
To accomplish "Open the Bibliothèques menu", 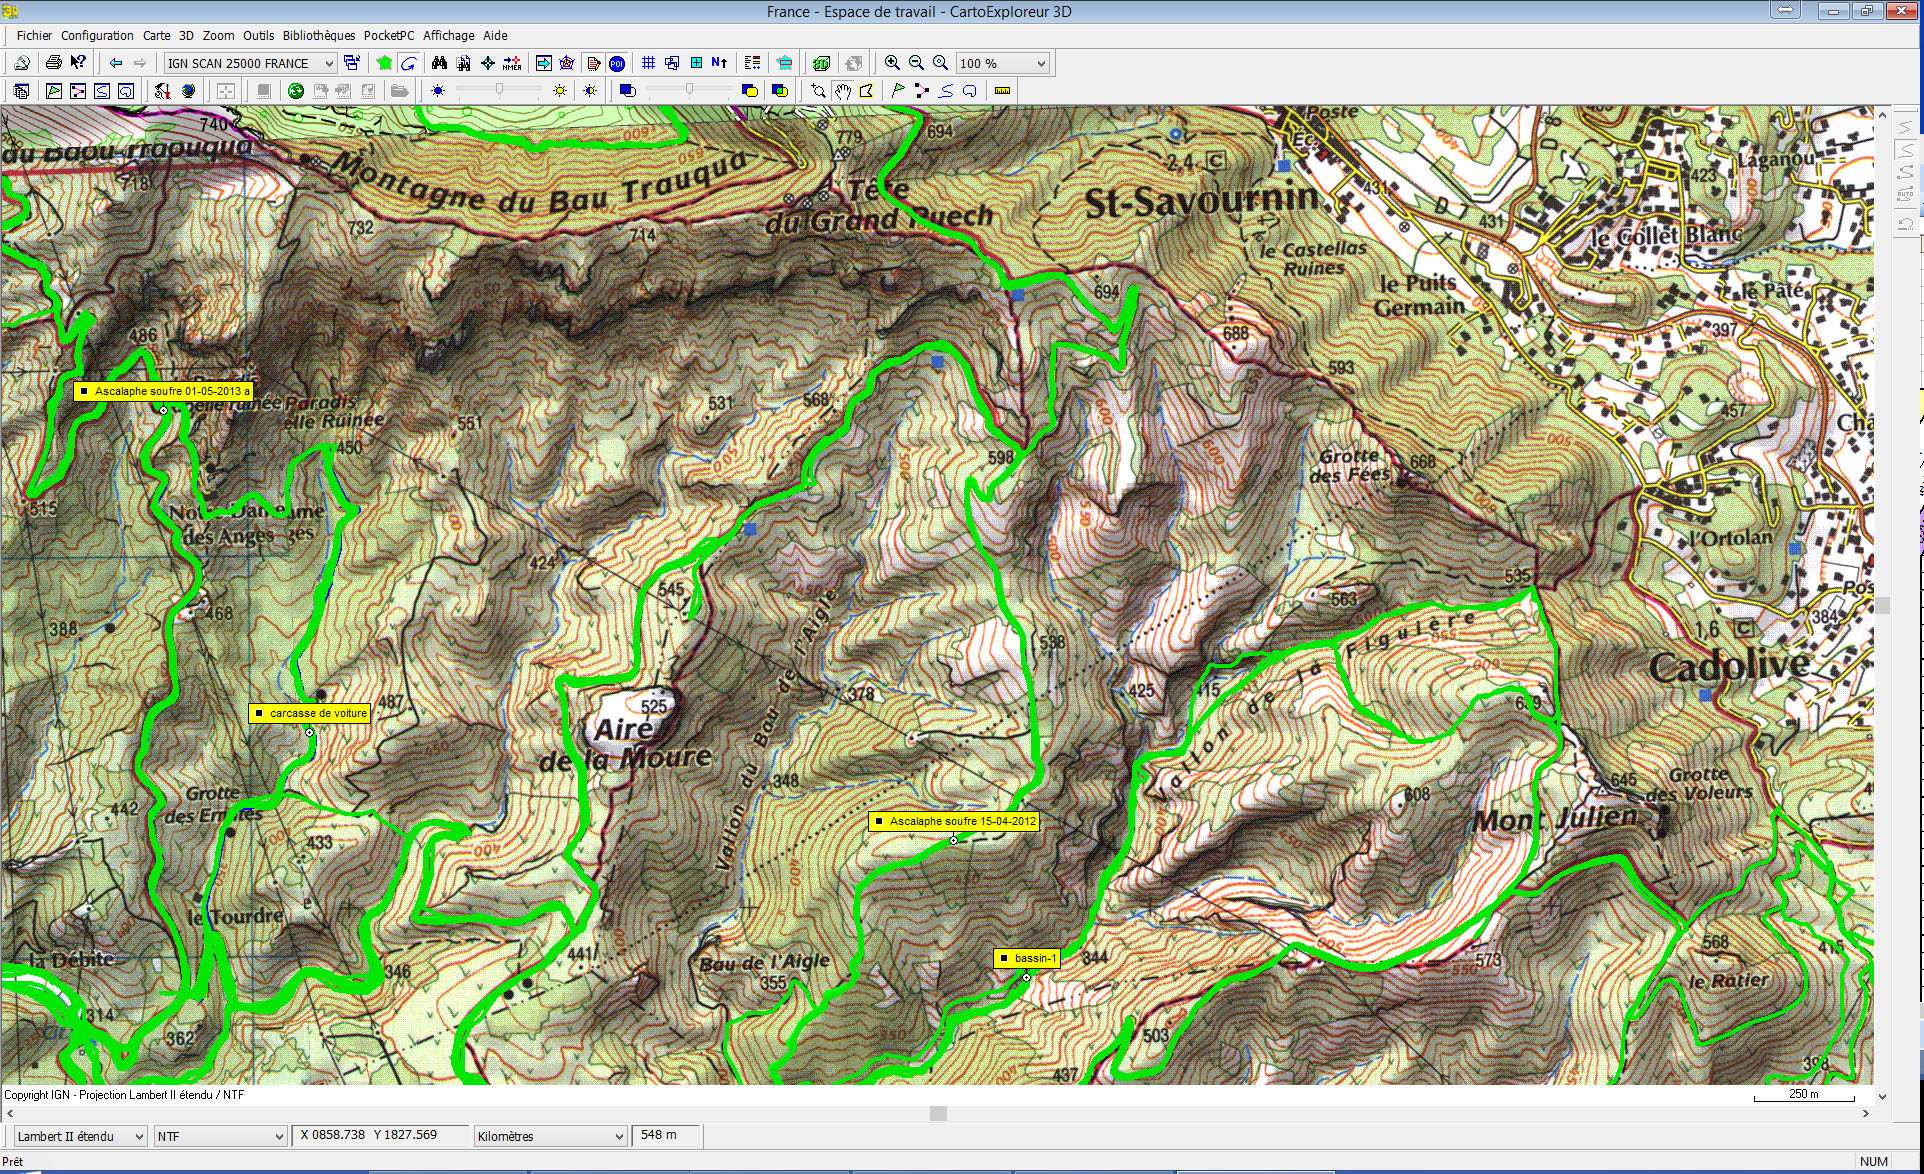I will pyautogui.click(x=319, y=35).
